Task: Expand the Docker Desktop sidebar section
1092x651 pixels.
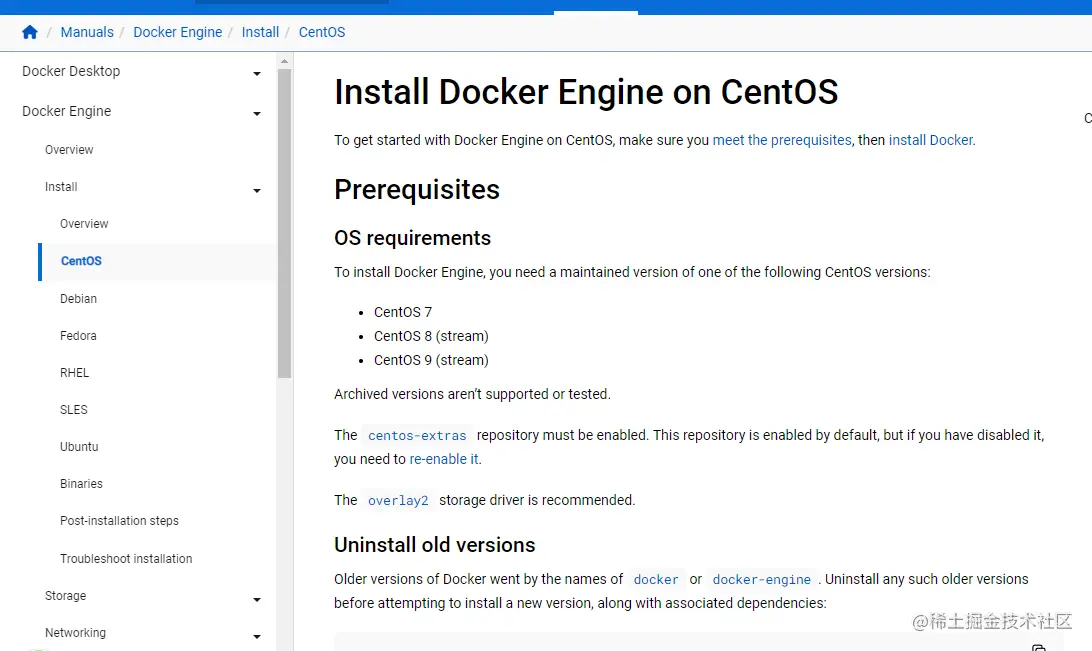Action: coord(257,73)
